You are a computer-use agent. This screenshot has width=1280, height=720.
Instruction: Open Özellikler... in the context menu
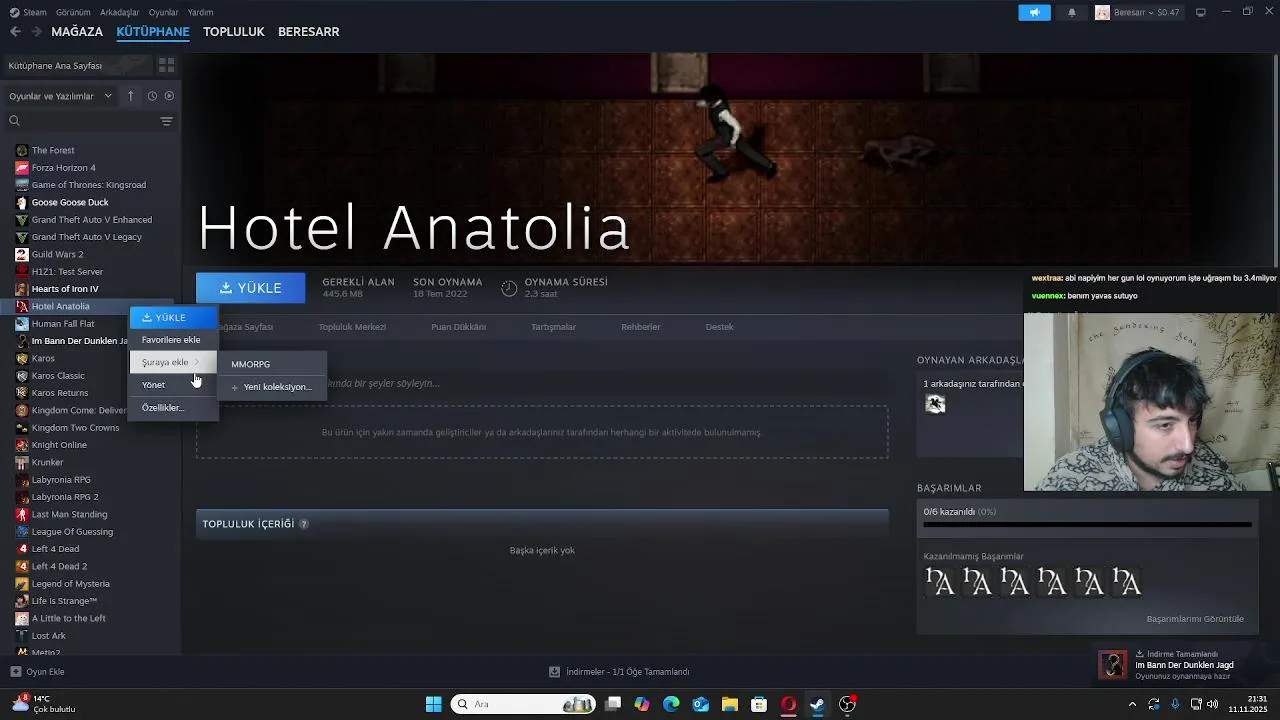(173, 408)
